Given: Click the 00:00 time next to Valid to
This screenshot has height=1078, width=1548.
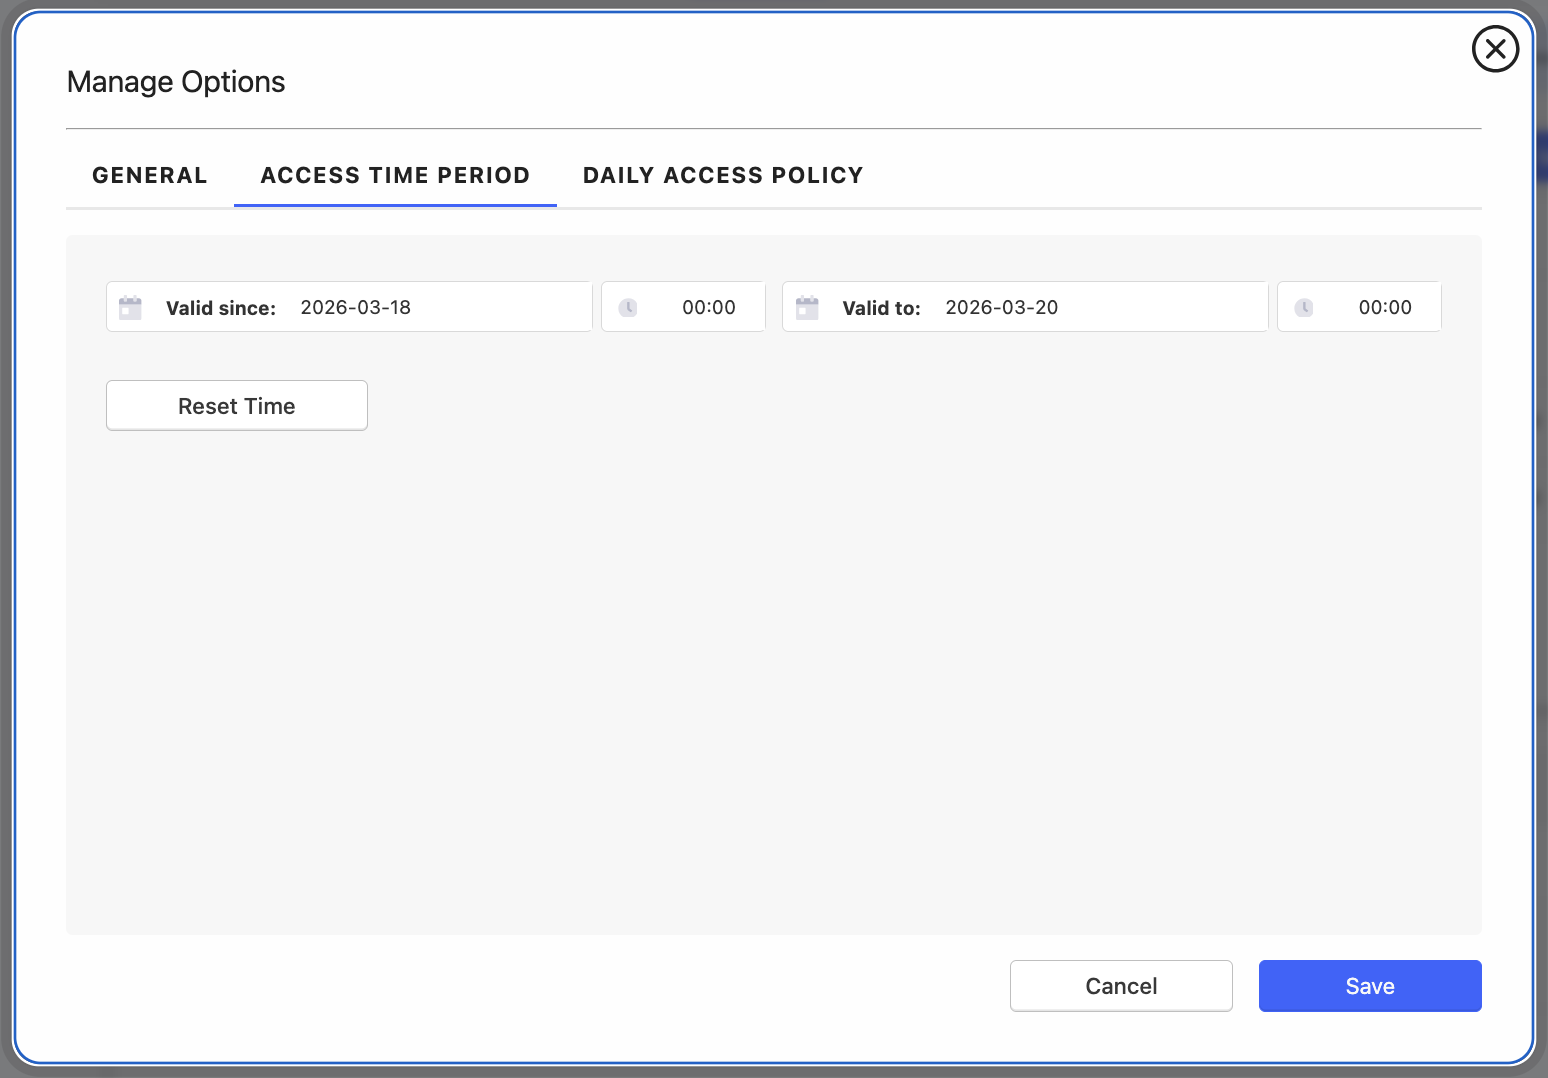Looking at the screenshot, I should pos(1384,307).
